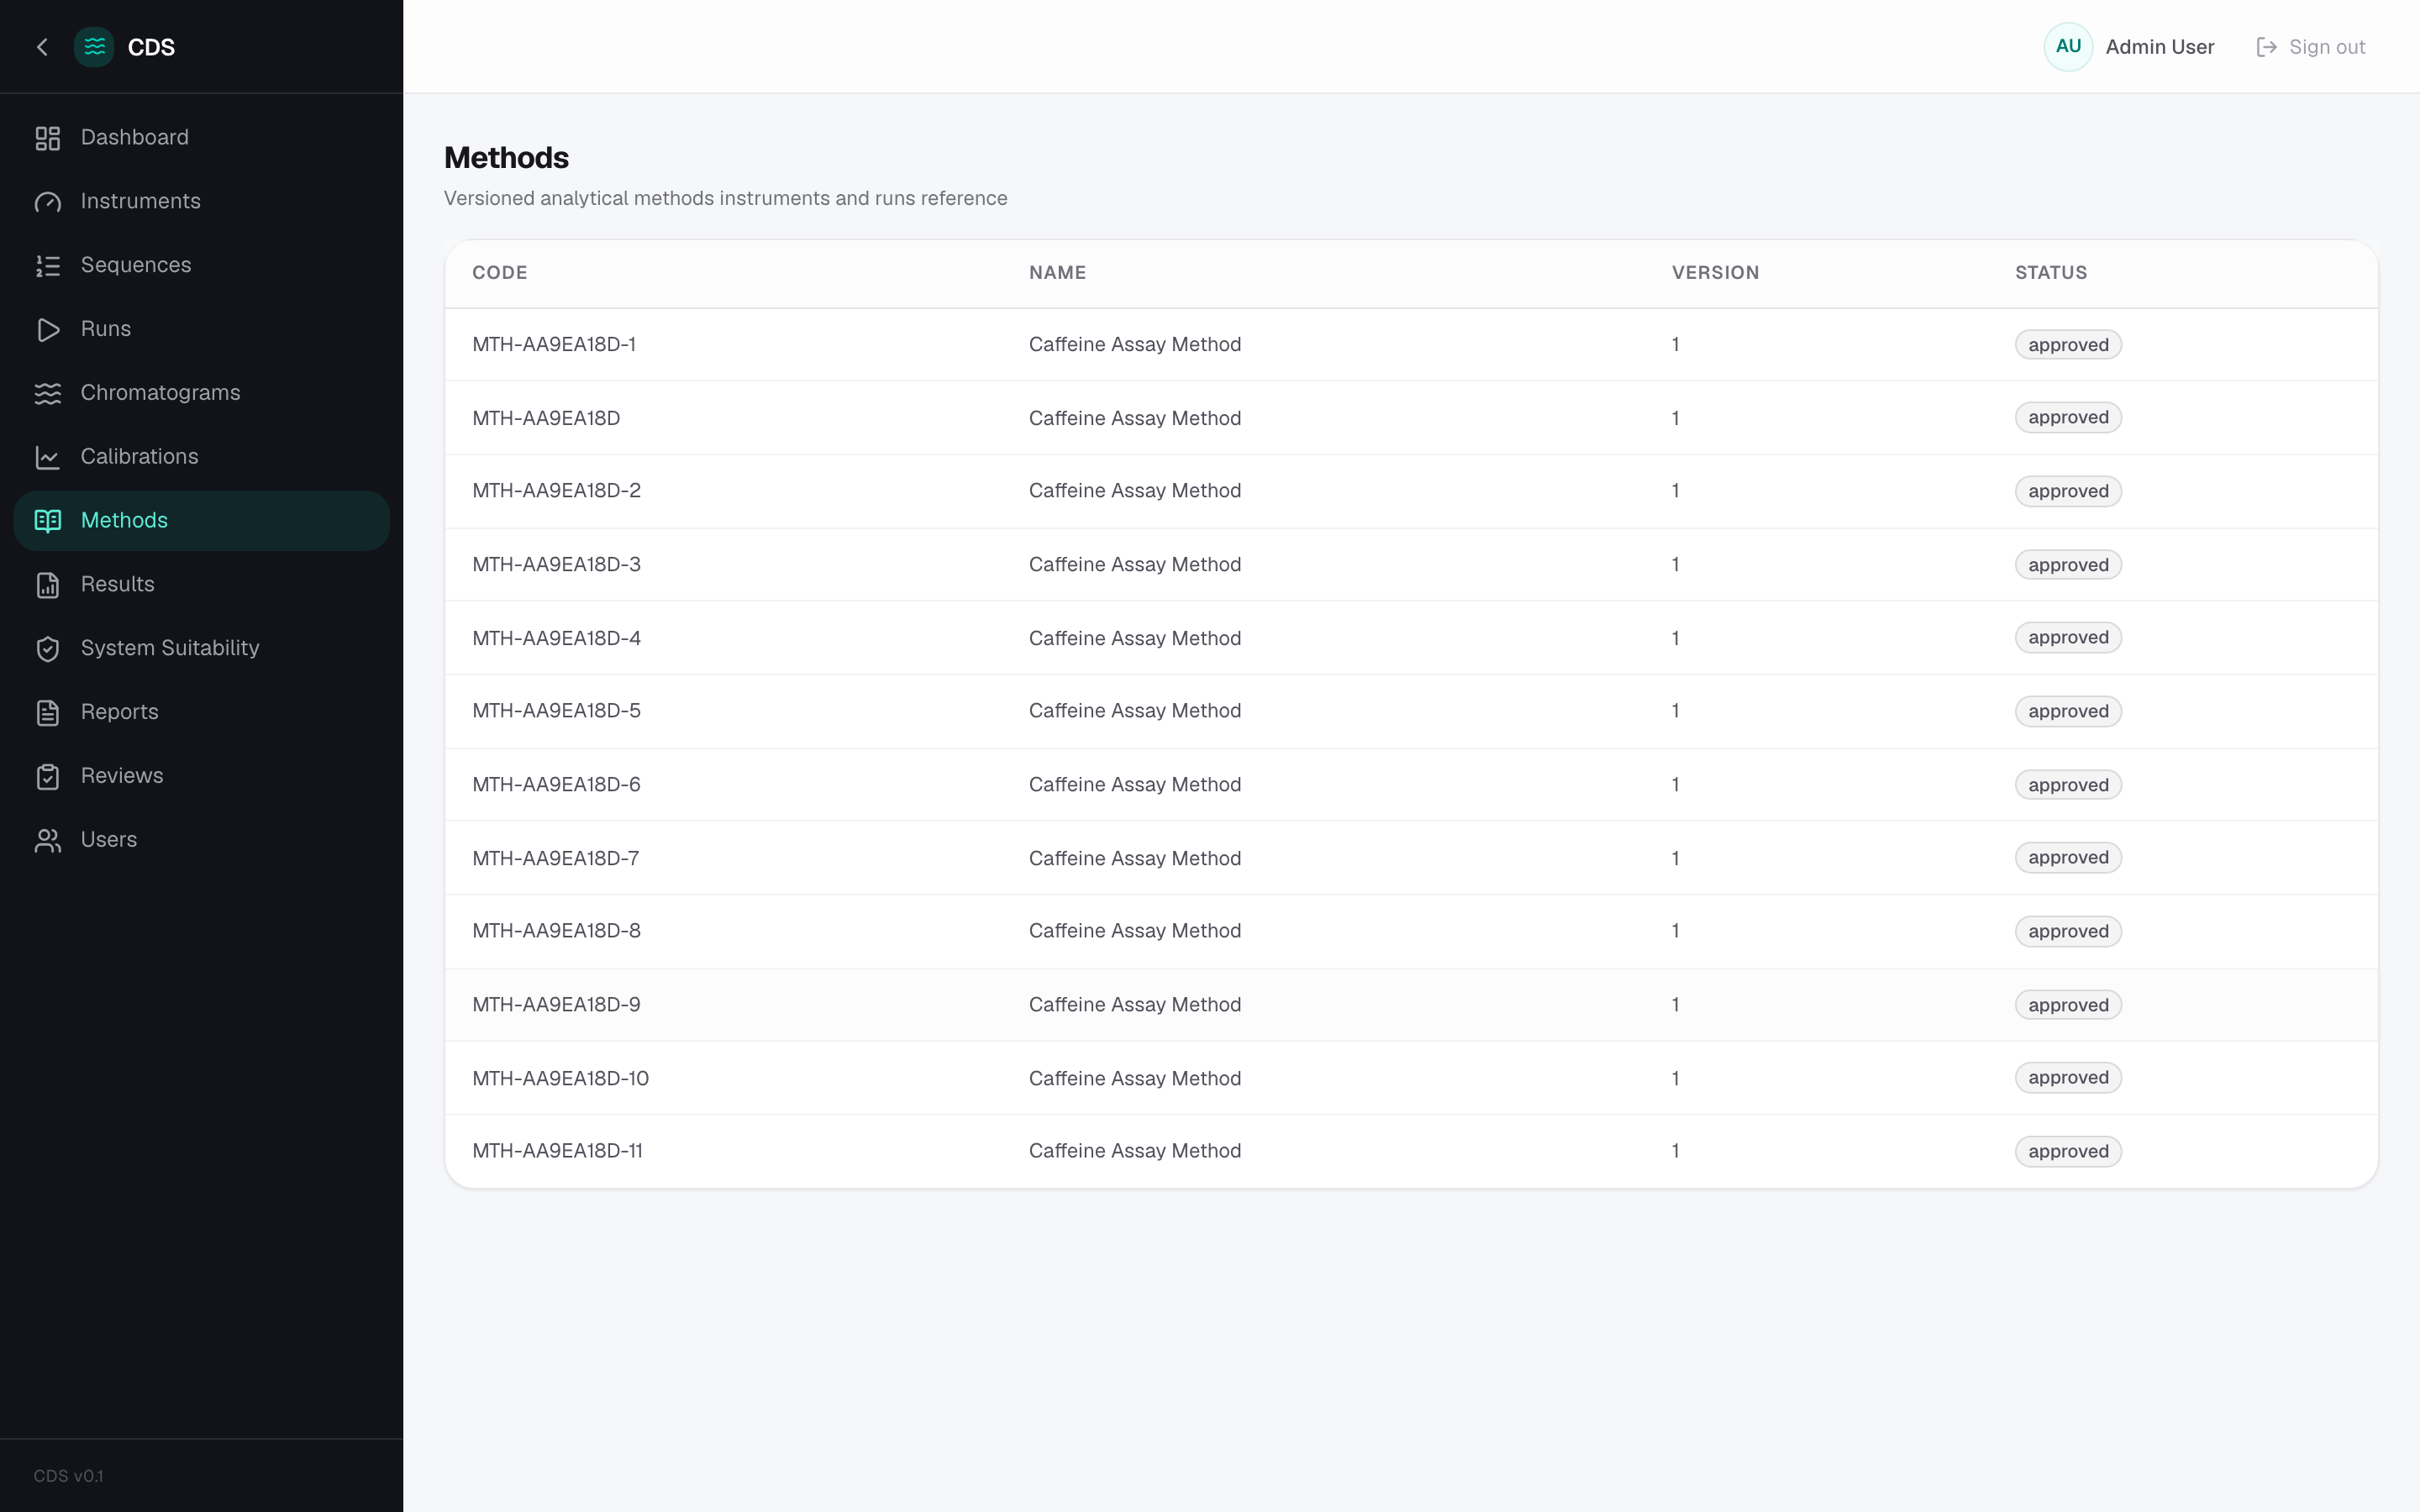Click the back chevron beside CDS logo
This screenshot has height=1512, width=2420.
coord(42,47)
